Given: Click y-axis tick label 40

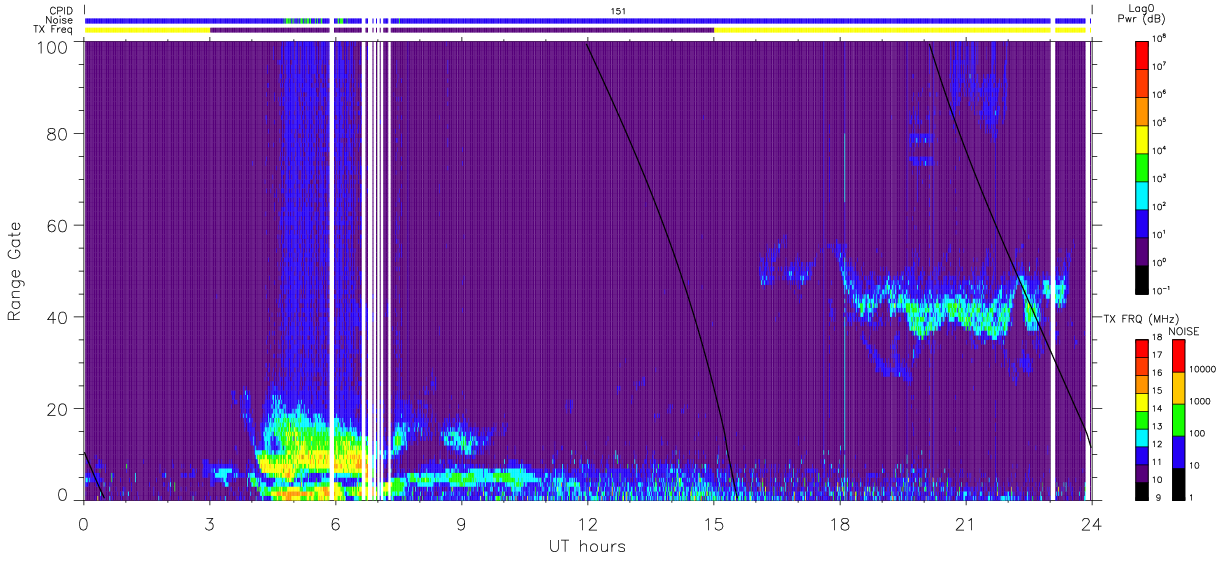Looking at the screenshot, I should pos(58,317).
